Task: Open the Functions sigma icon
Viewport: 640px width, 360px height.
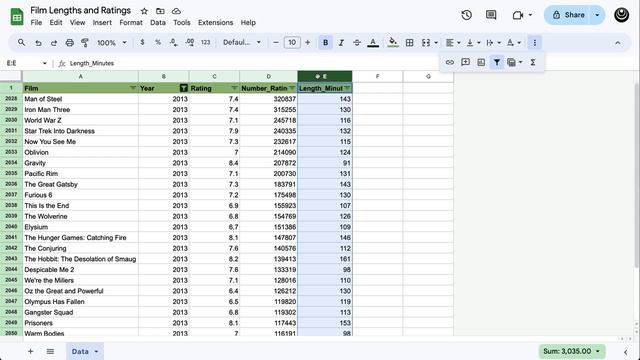Action: click(533, 62)
